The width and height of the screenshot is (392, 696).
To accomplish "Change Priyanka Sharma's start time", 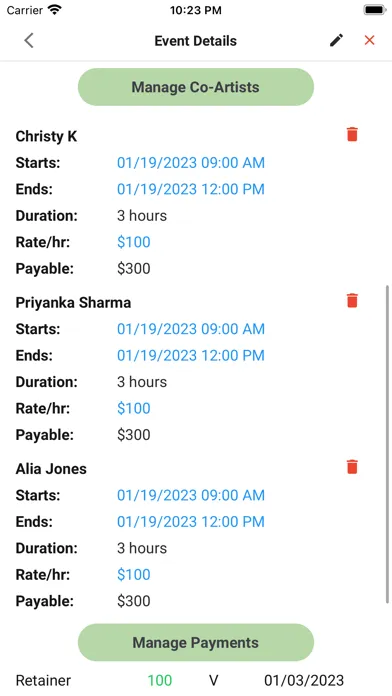I will point(191,329).
